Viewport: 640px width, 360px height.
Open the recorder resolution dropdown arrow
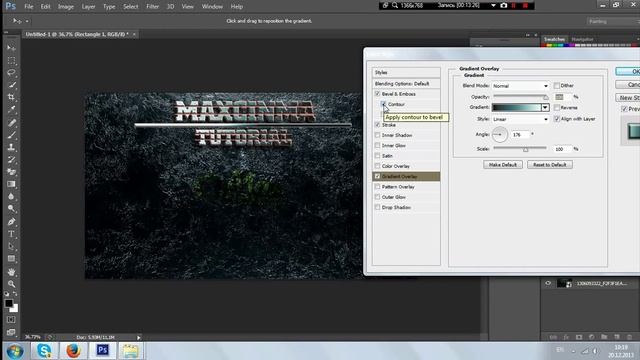(493, 6)
